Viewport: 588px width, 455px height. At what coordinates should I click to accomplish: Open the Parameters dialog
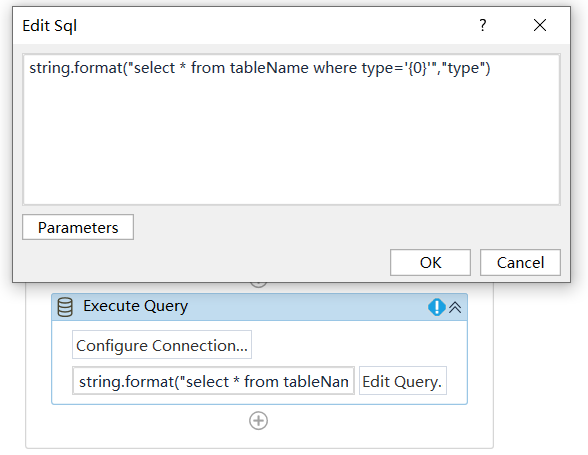(78, 227)
